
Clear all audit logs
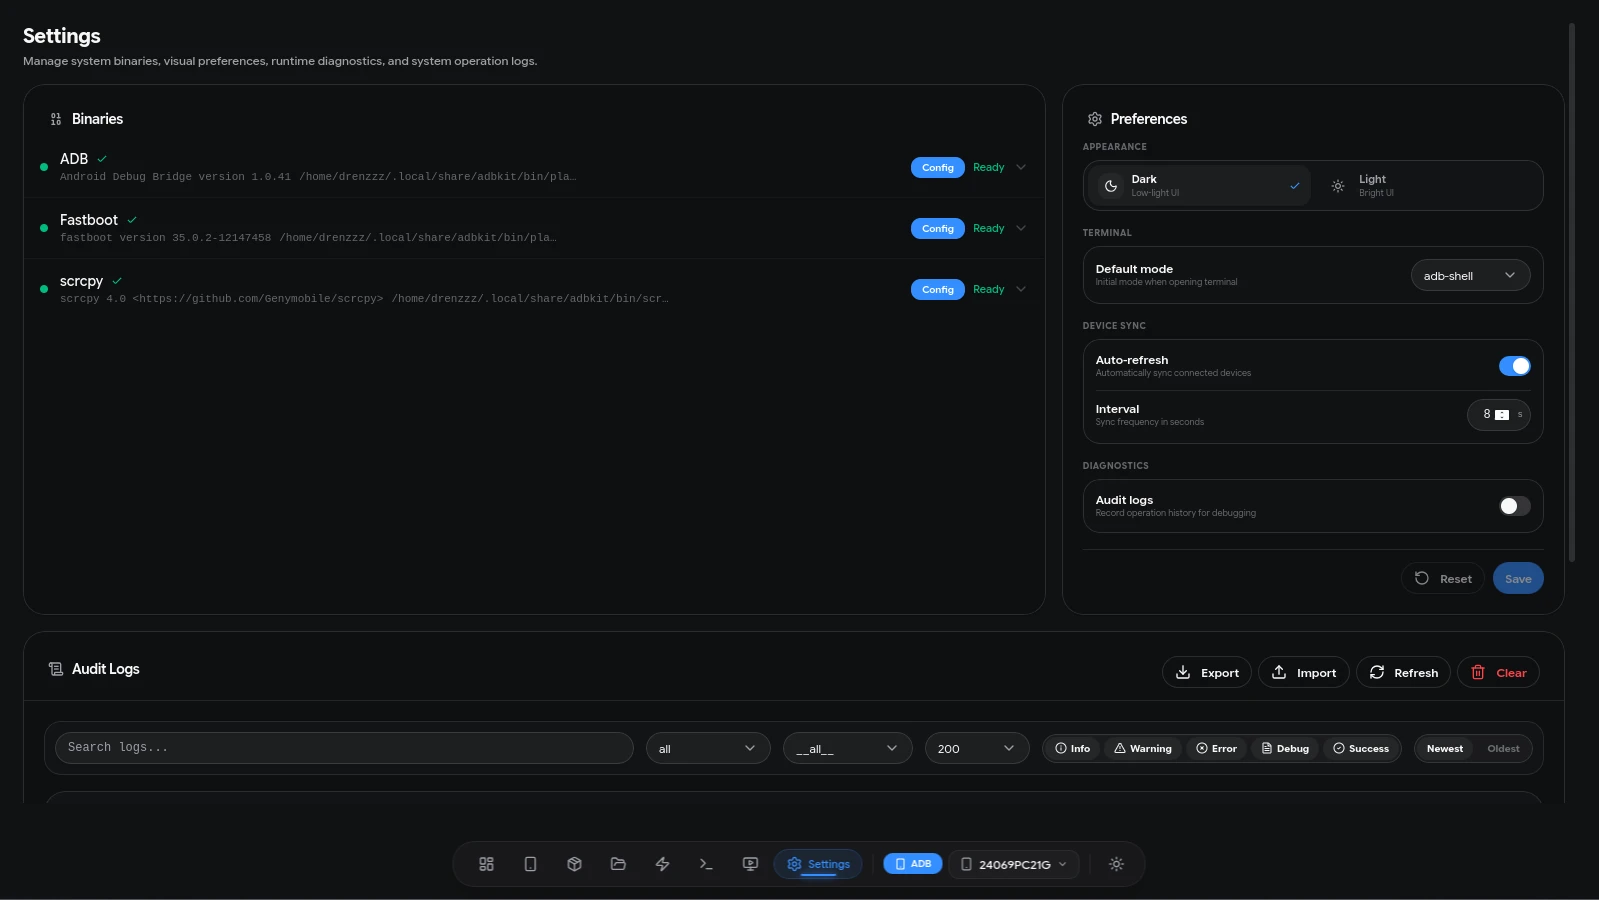[x=1498, y=673]
